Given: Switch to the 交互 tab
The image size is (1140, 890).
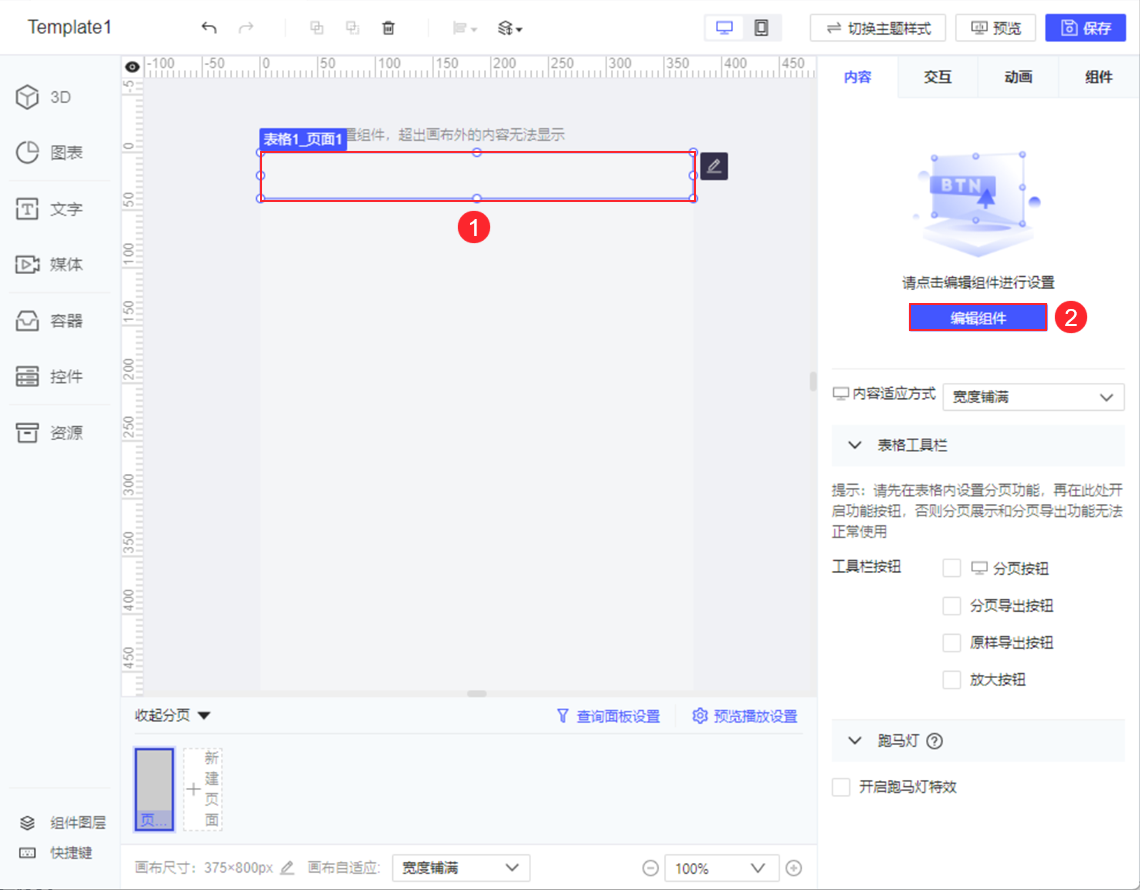Looking at the screenshot, I should [x=937, y=76].
